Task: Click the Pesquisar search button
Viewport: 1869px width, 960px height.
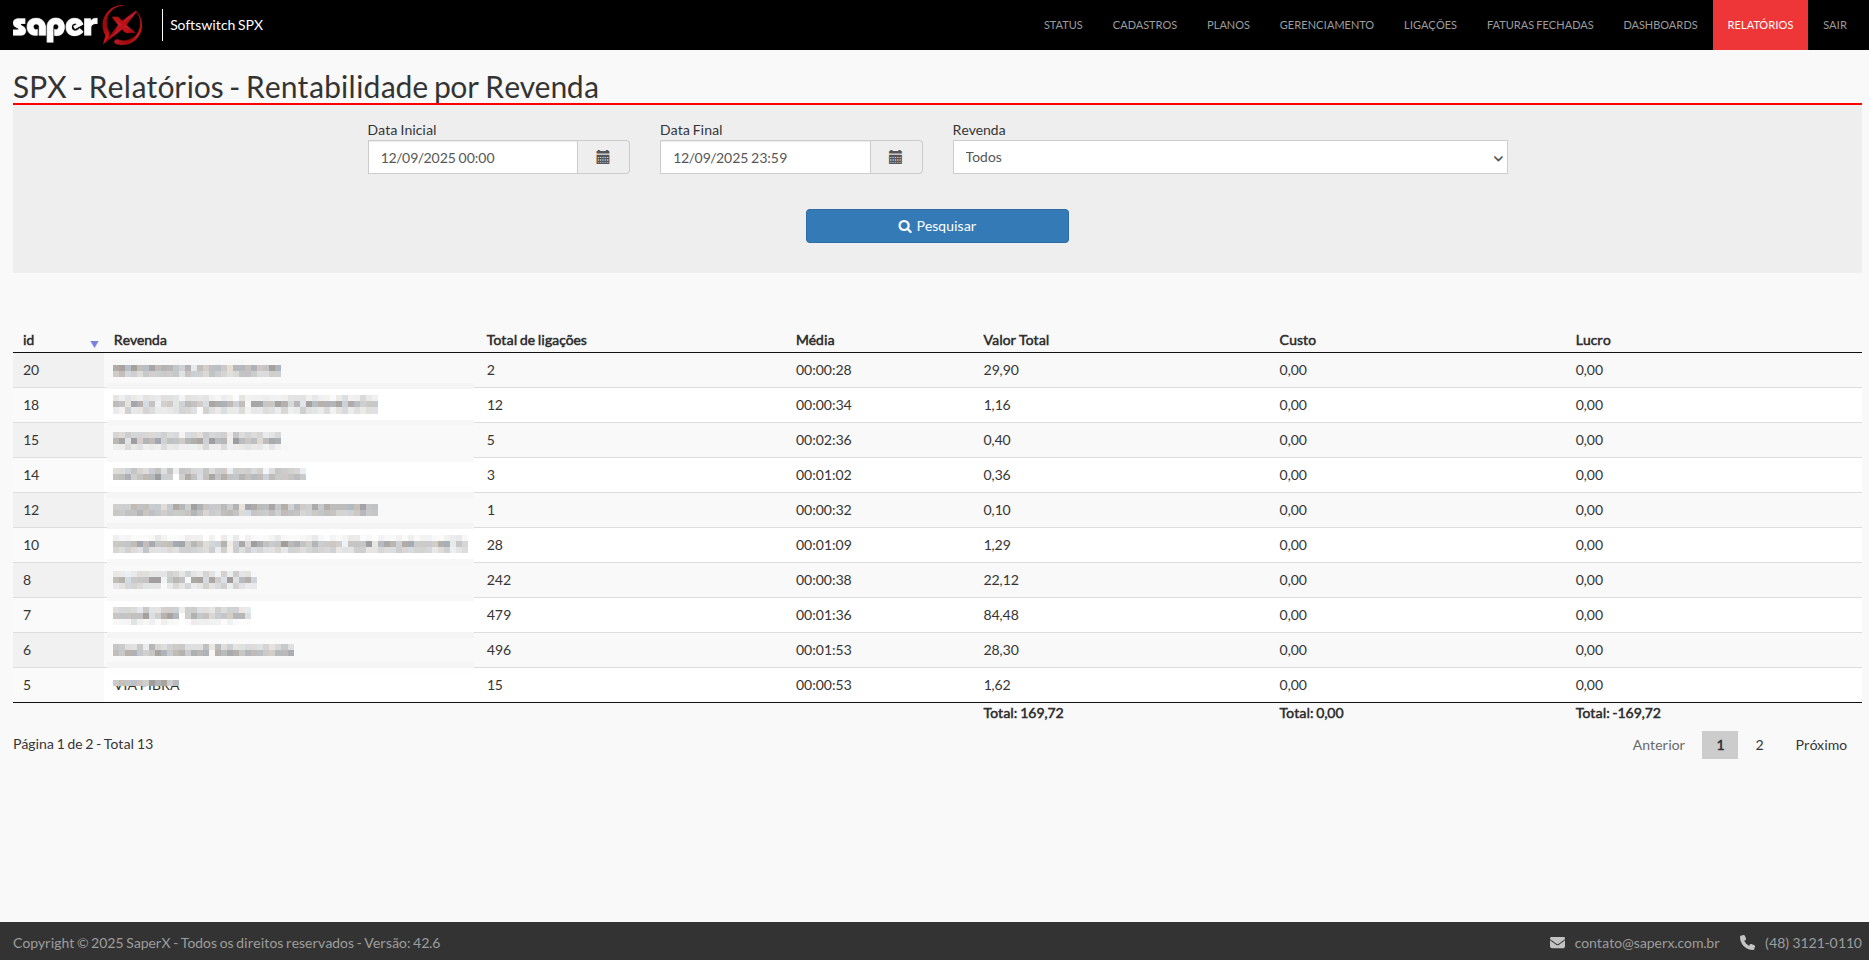Action: [937, 226]
